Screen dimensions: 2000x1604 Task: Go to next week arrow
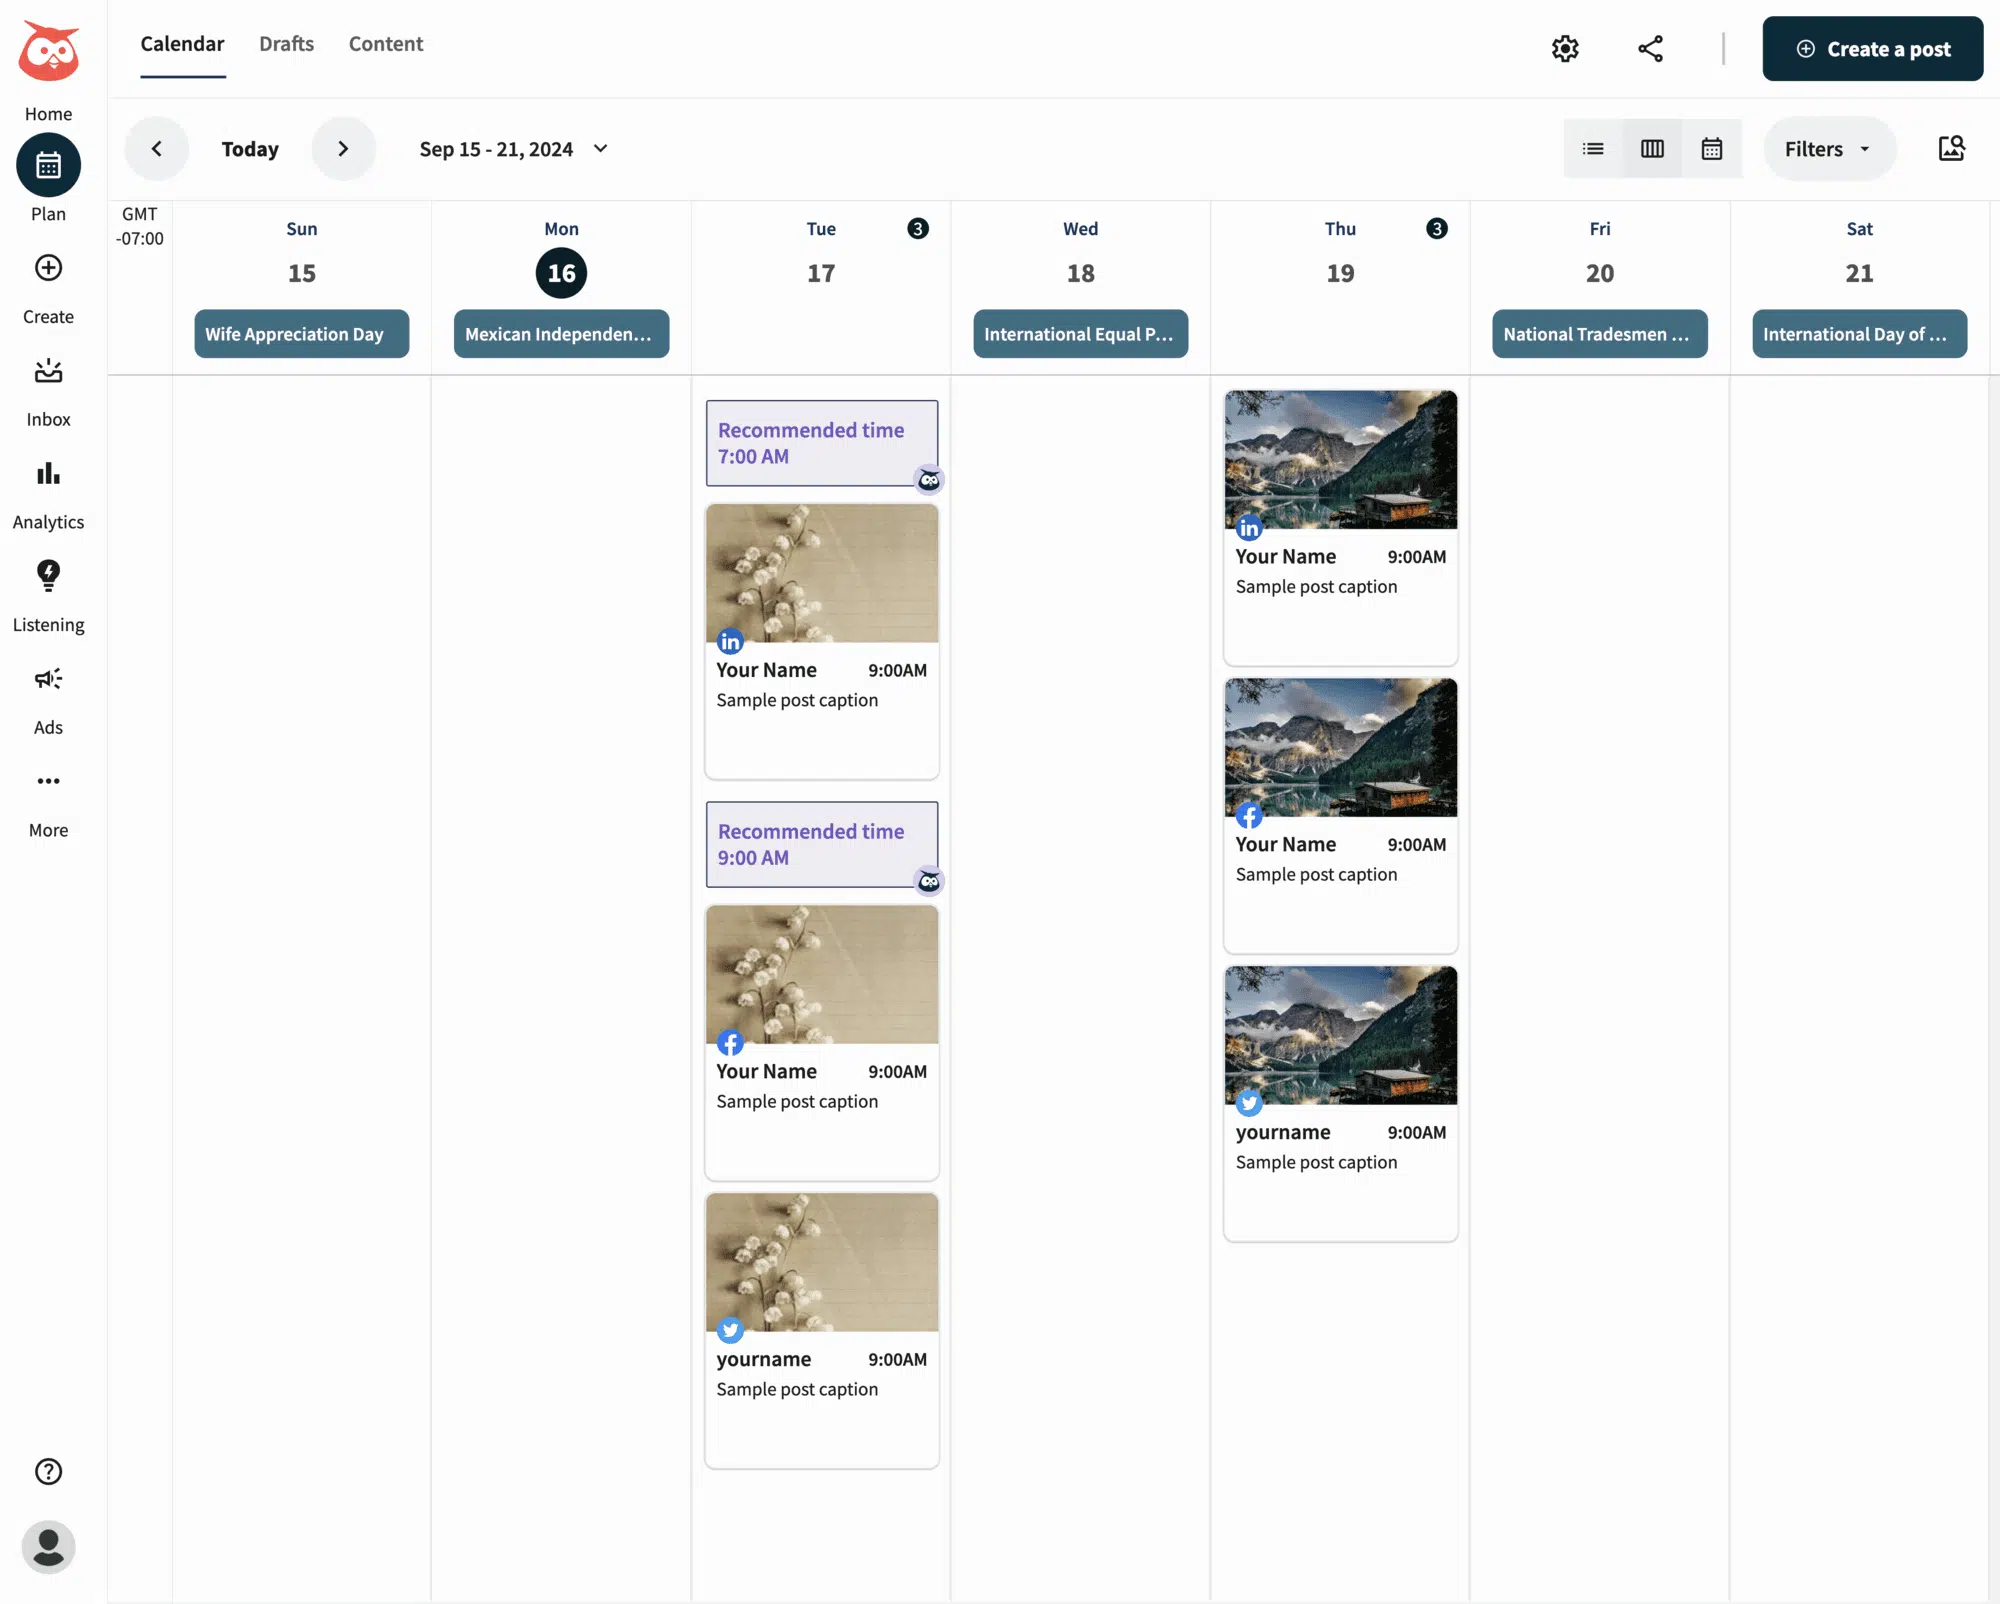tap(343, 149)
